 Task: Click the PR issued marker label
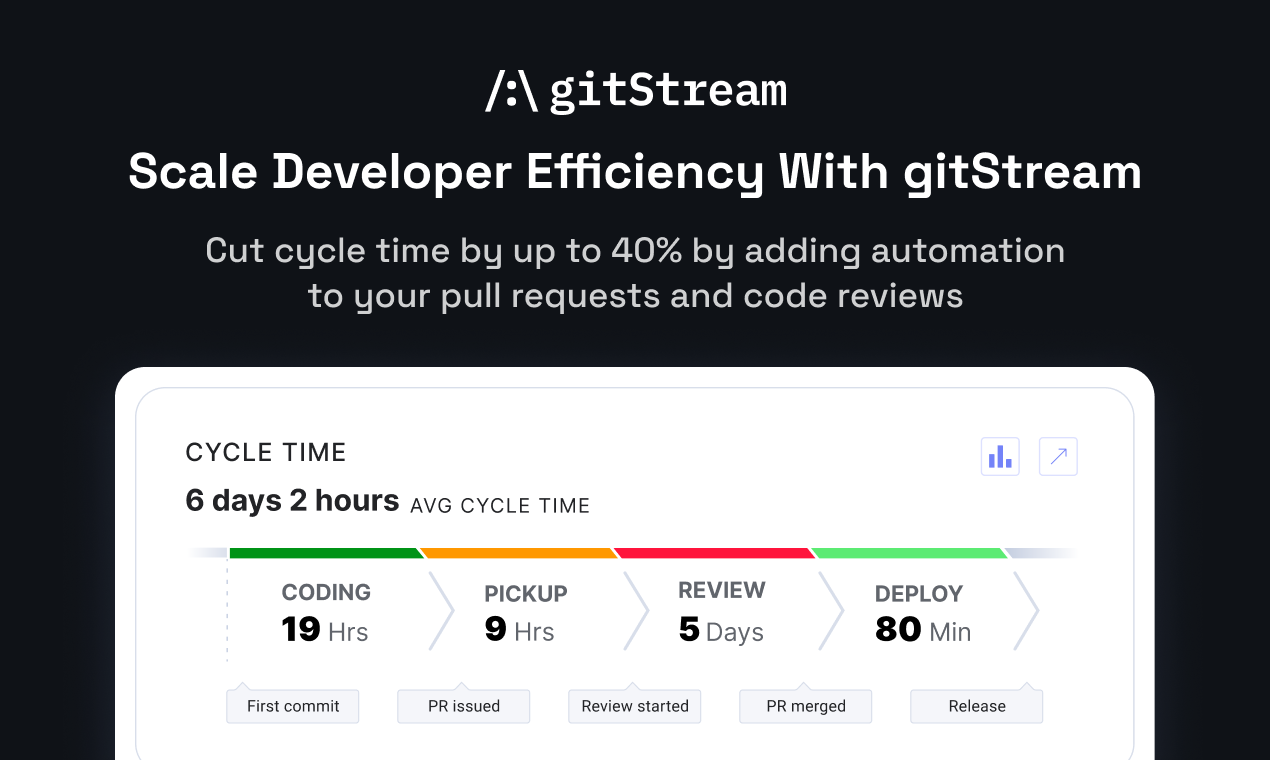(x=464, y=705)
